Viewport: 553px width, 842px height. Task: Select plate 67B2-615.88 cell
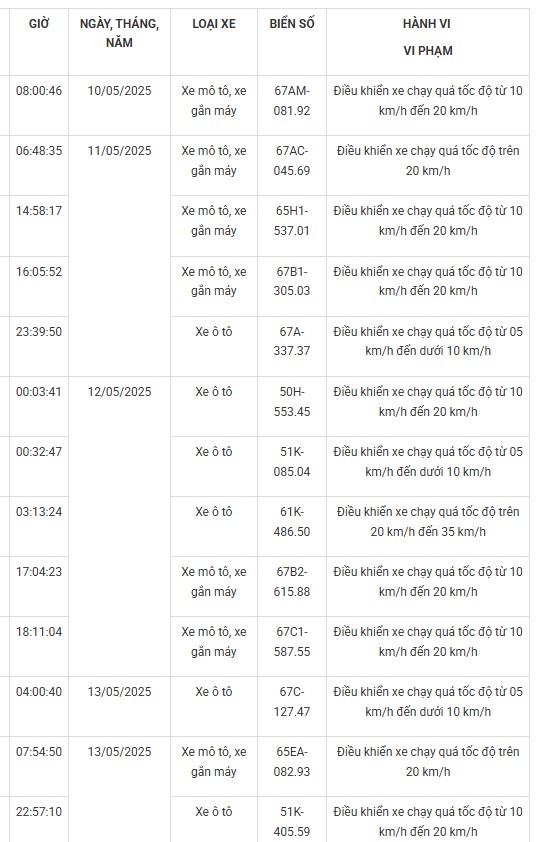(292, 582)
